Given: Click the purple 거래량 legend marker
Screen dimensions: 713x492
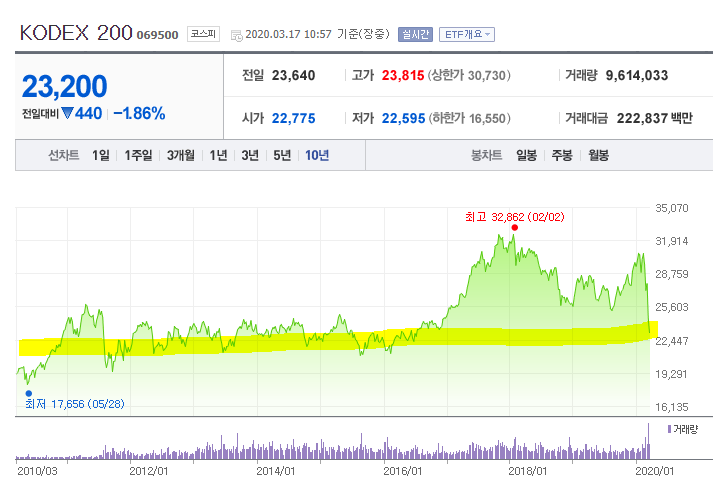Looking at the screenshot, I should [669, 429].
